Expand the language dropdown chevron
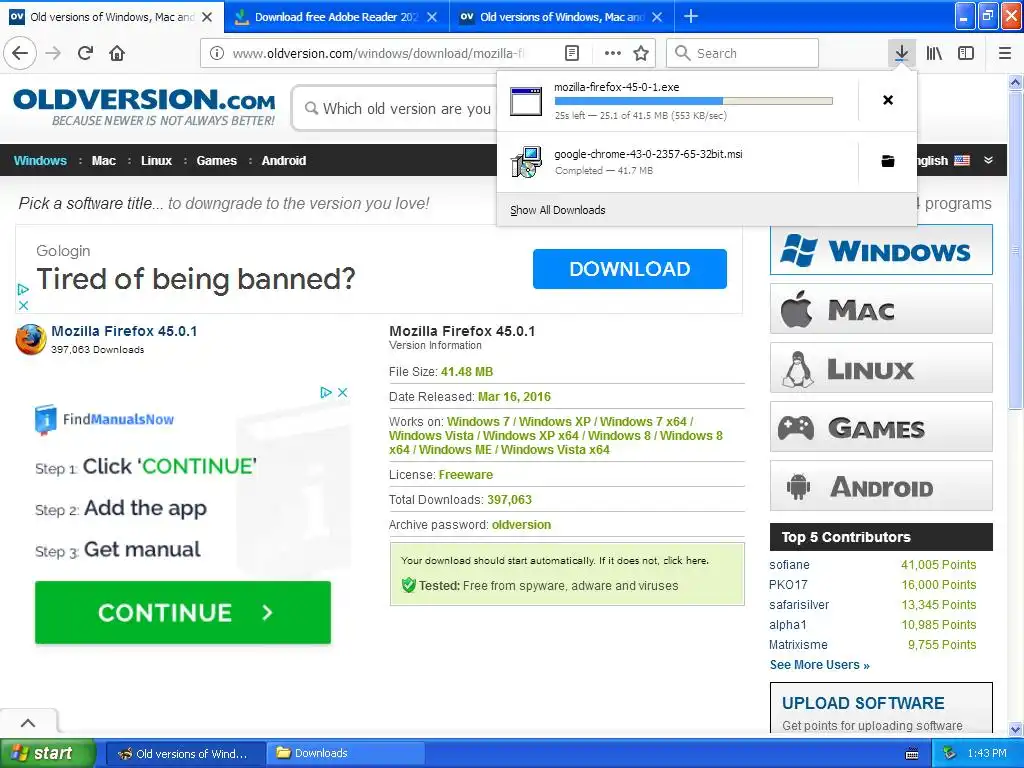Screen dimensions: 1024x768 coord(988,161)
